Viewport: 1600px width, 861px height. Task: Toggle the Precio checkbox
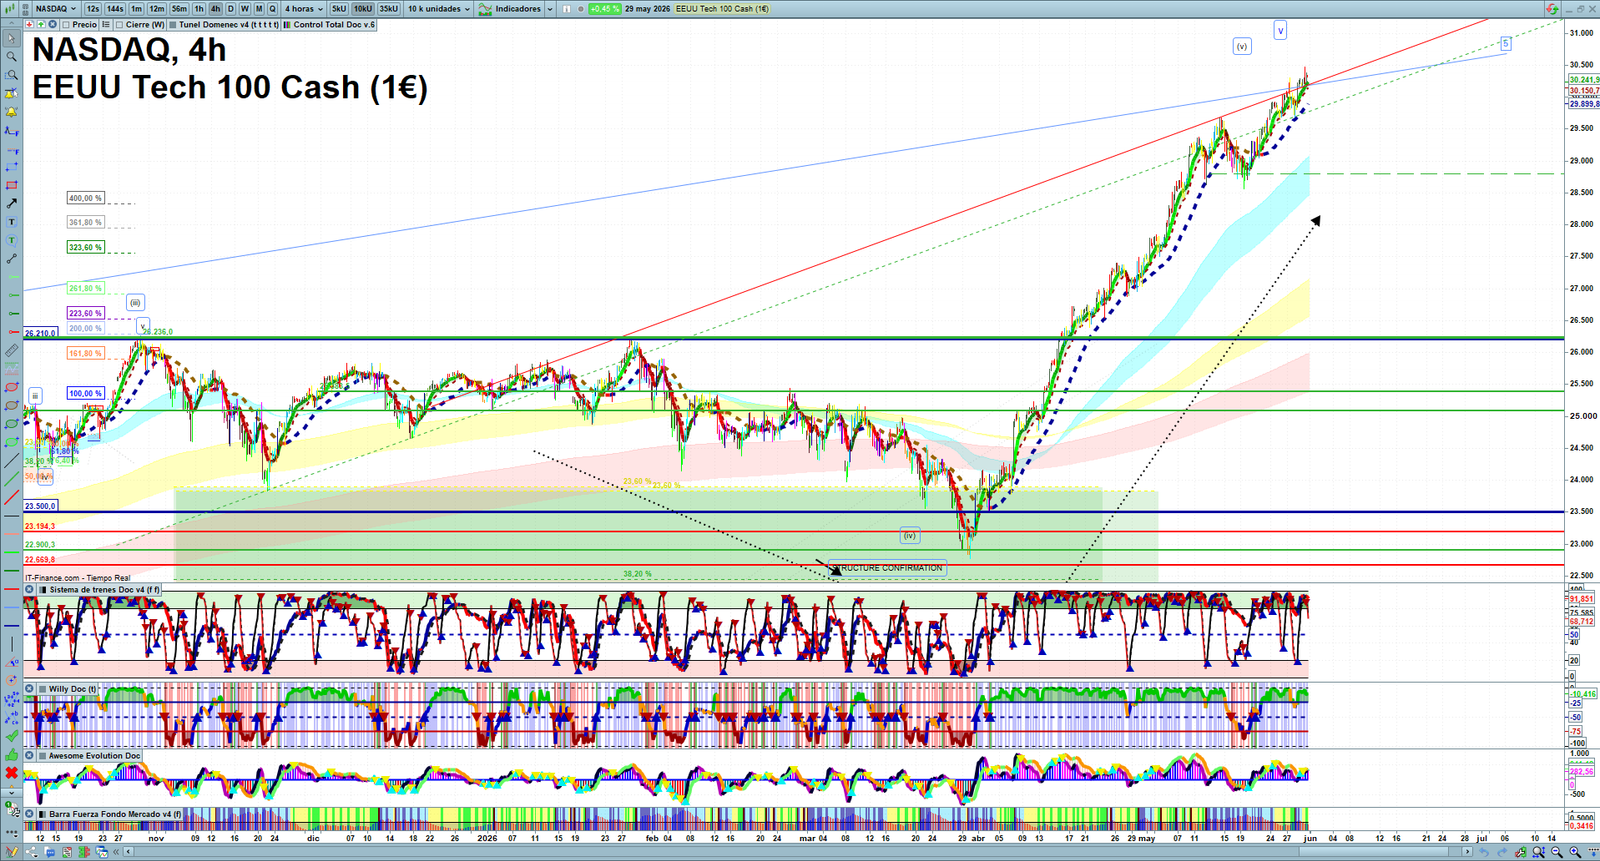pyautogui.click(x=66, y=24)
